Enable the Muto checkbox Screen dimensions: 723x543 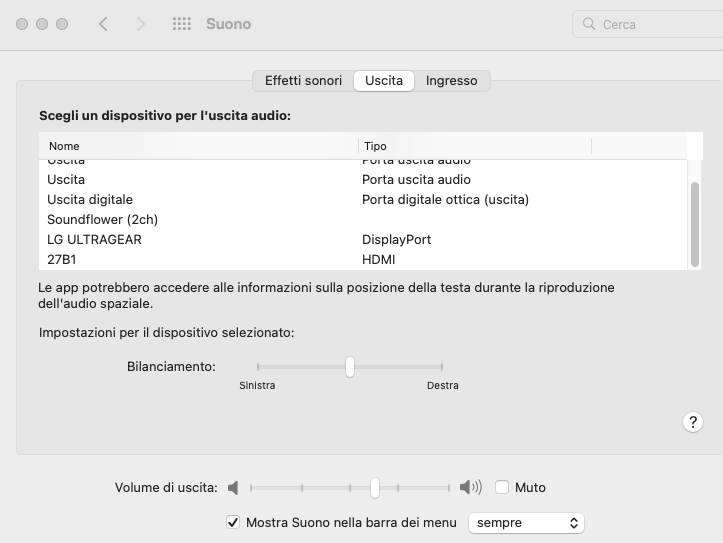pyautogui.click(x=502, y=487)
